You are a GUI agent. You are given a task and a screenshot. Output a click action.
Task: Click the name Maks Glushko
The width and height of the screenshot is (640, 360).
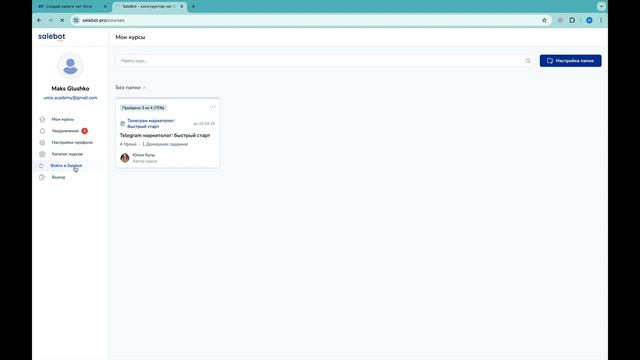pyautogui.click(x=70, y=89)
